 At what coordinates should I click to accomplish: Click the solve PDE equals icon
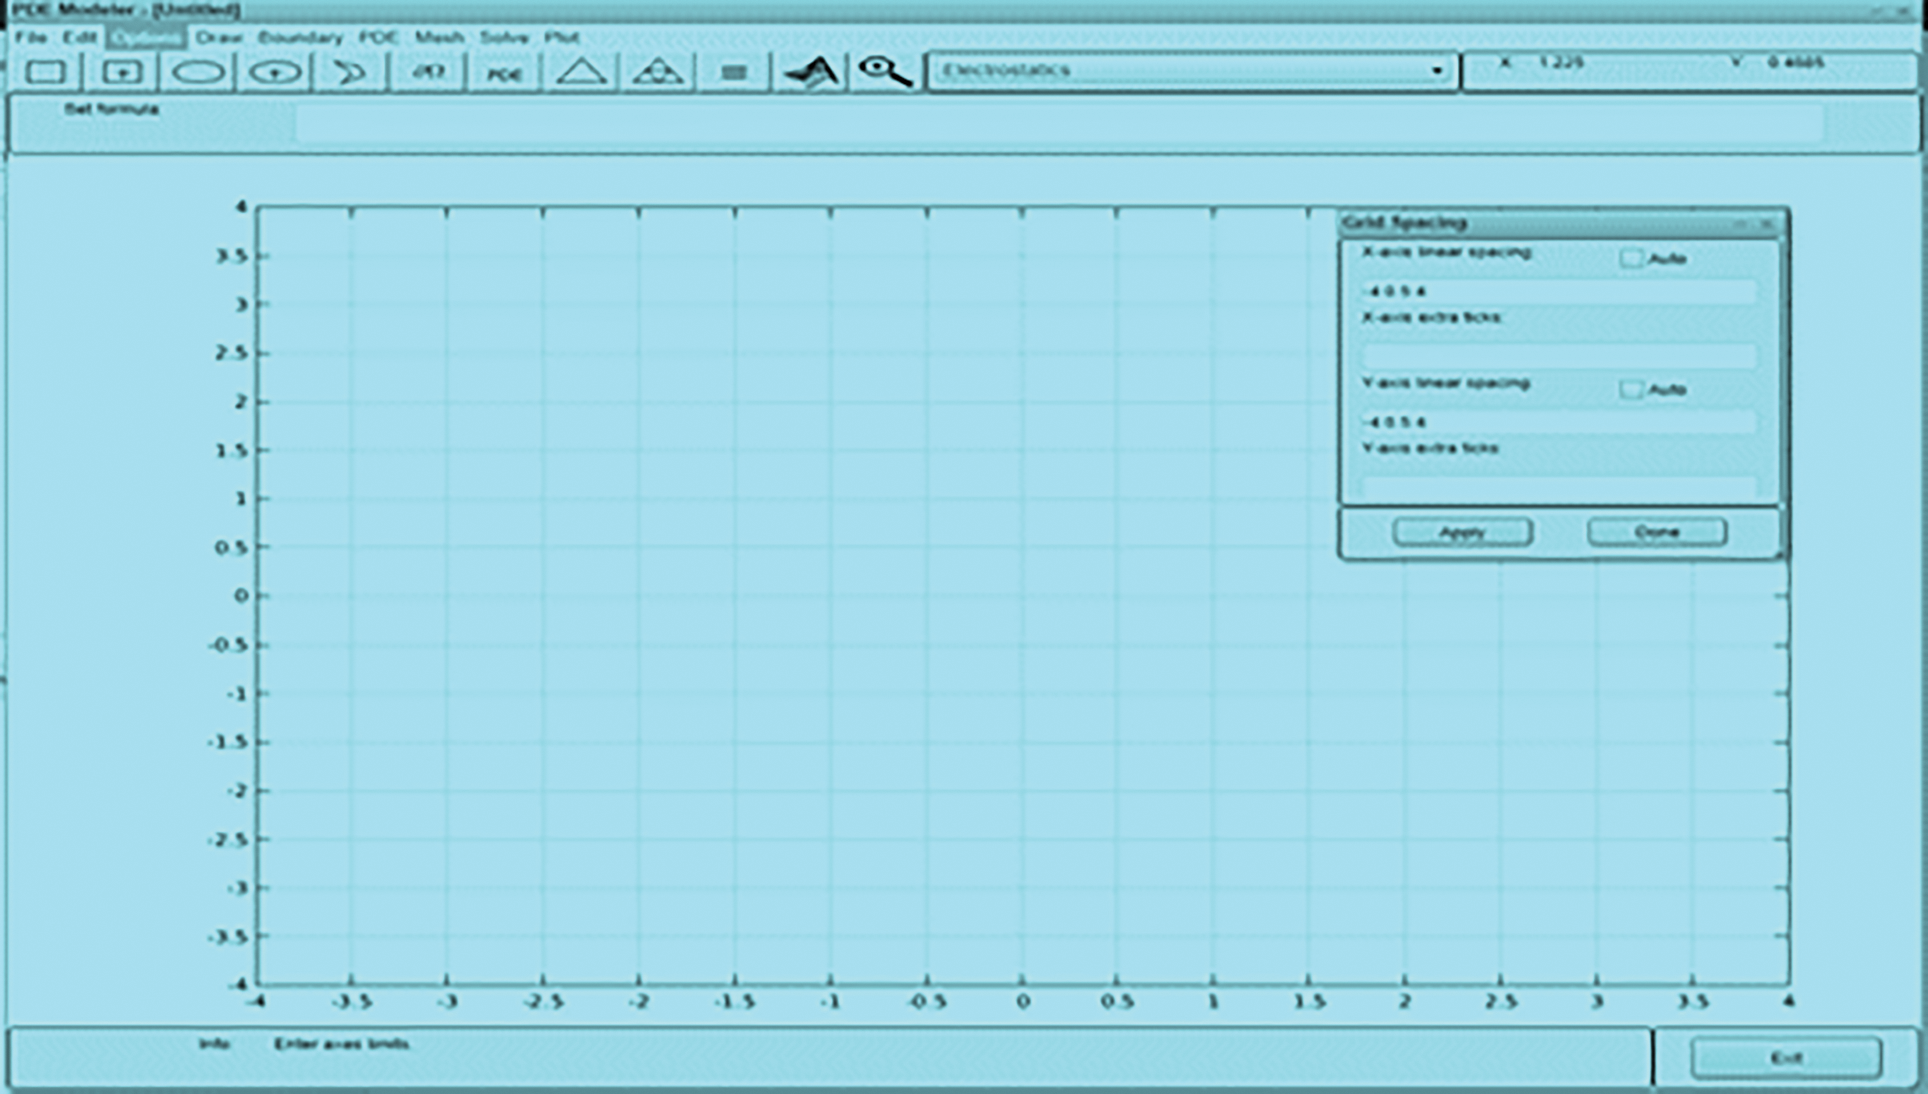coord(734,72)
